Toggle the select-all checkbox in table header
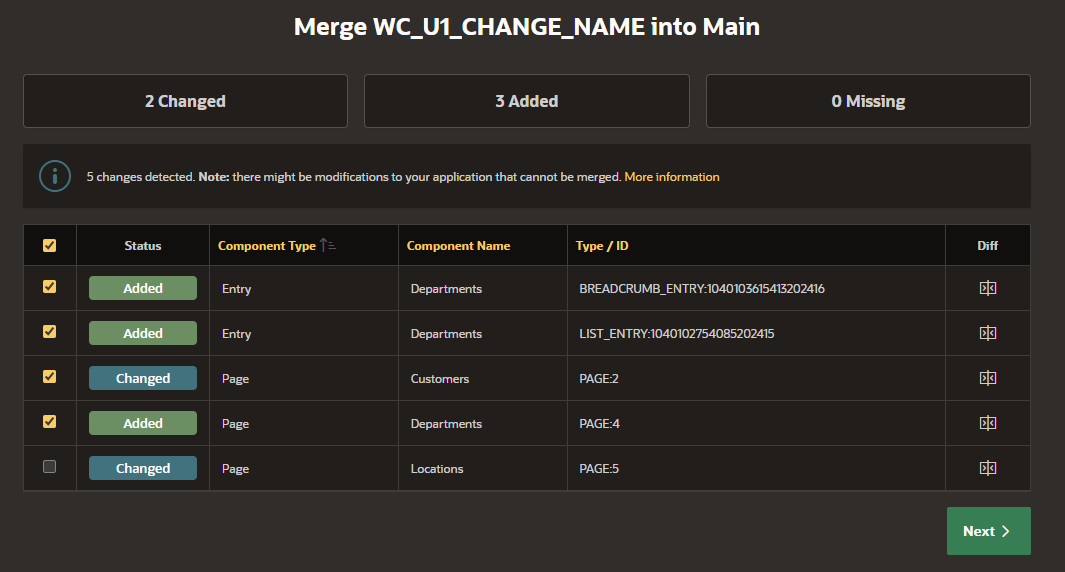The width and height of the screenshot is (1065, 572). [x=50, y=245]
